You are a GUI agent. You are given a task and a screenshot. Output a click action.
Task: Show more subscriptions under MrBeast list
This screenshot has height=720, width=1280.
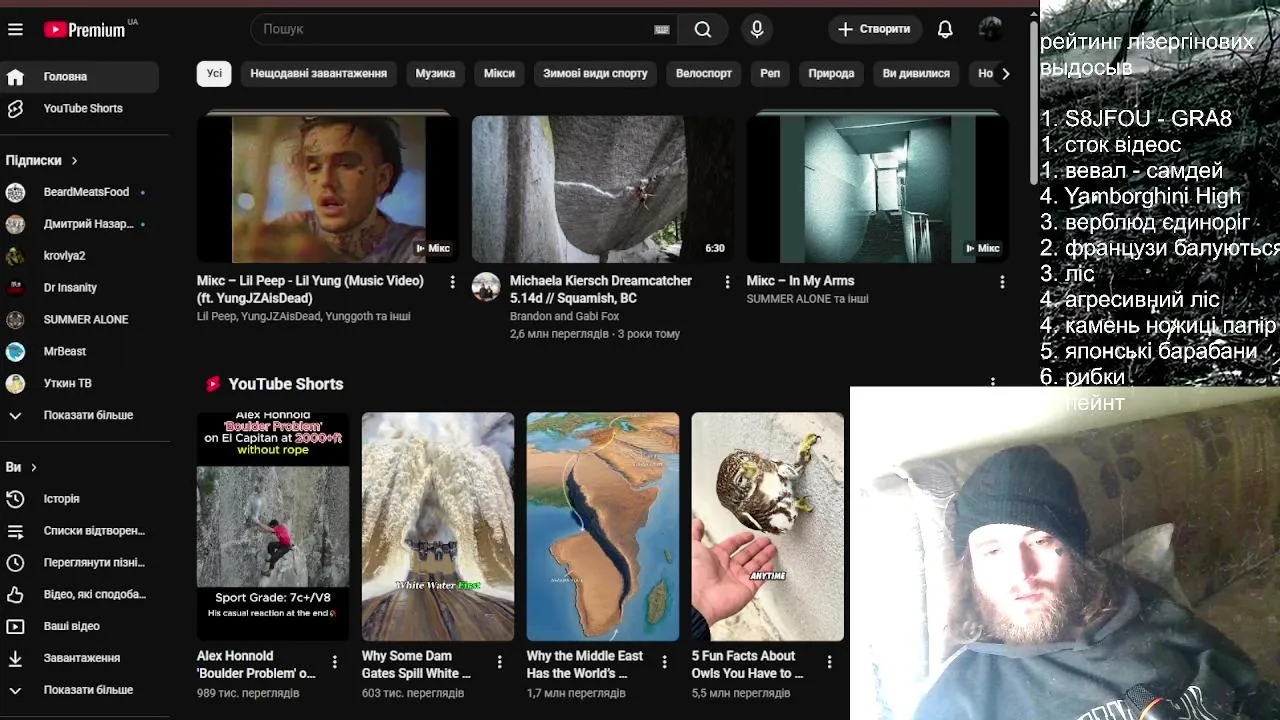tap(80, 415)
